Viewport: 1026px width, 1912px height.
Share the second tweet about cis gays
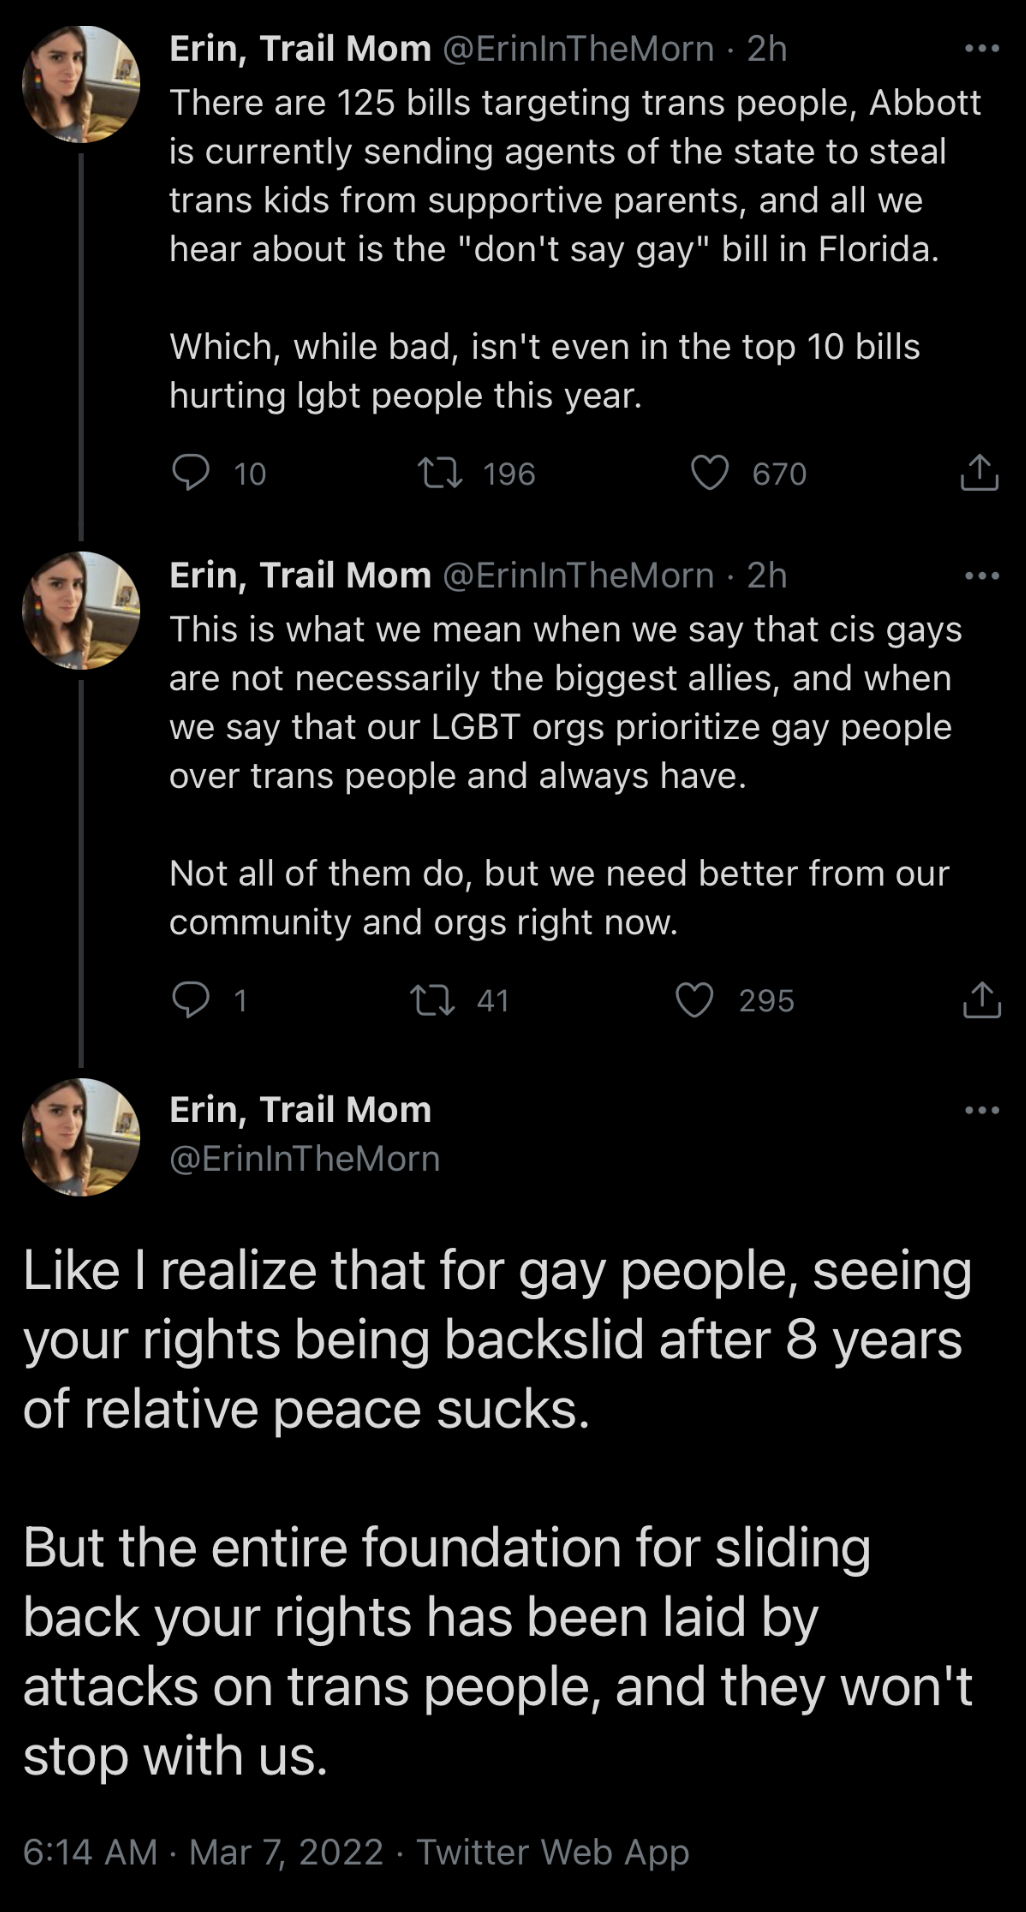[x=981, y=999]
